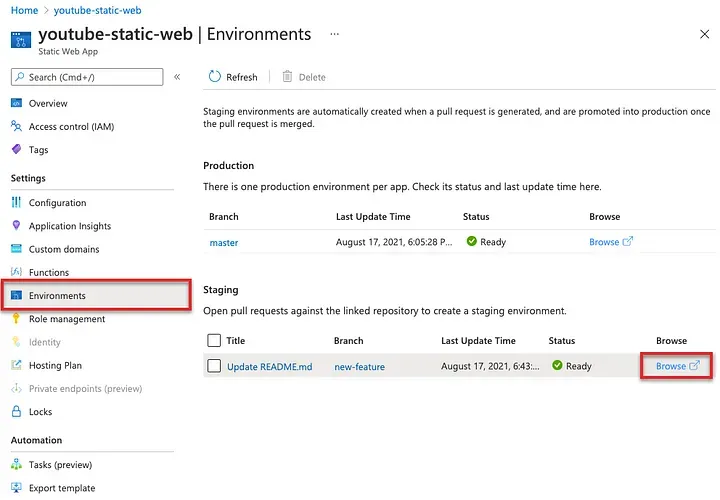Click Ready status text in new-feature row

[579, 366]
